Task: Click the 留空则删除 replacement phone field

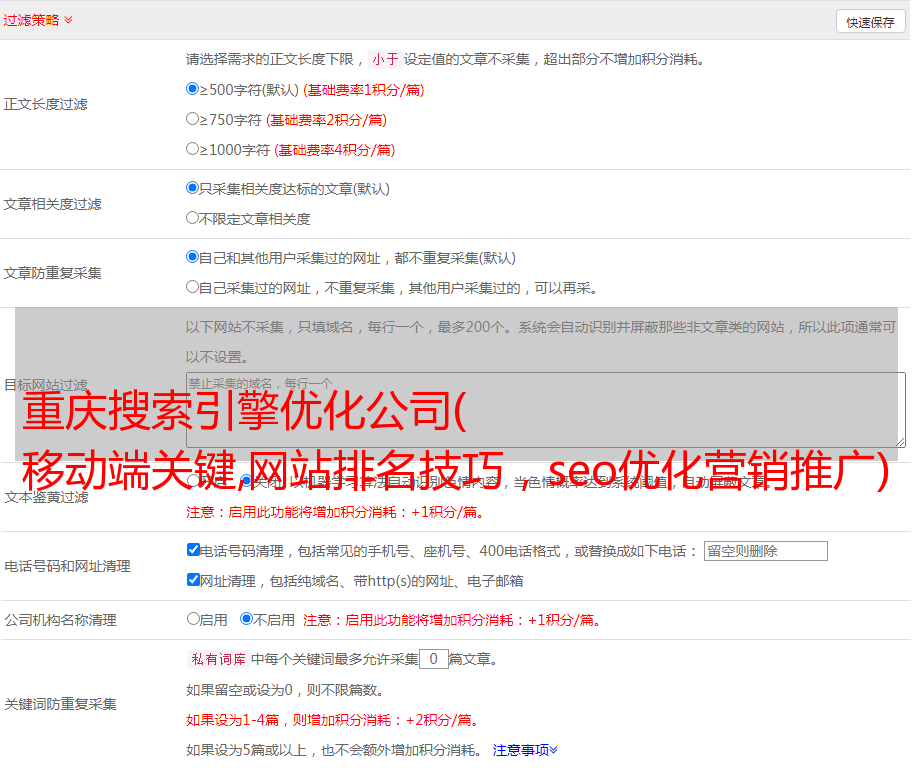Action: [765, 551]
